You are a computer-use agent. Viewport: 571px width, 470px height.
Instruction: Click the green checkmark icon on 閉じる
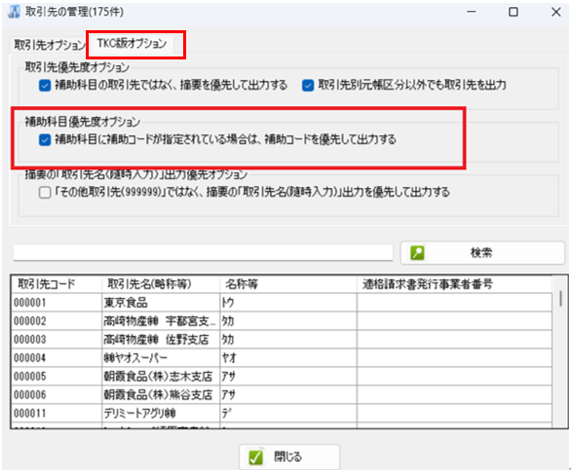click(256, 457)
